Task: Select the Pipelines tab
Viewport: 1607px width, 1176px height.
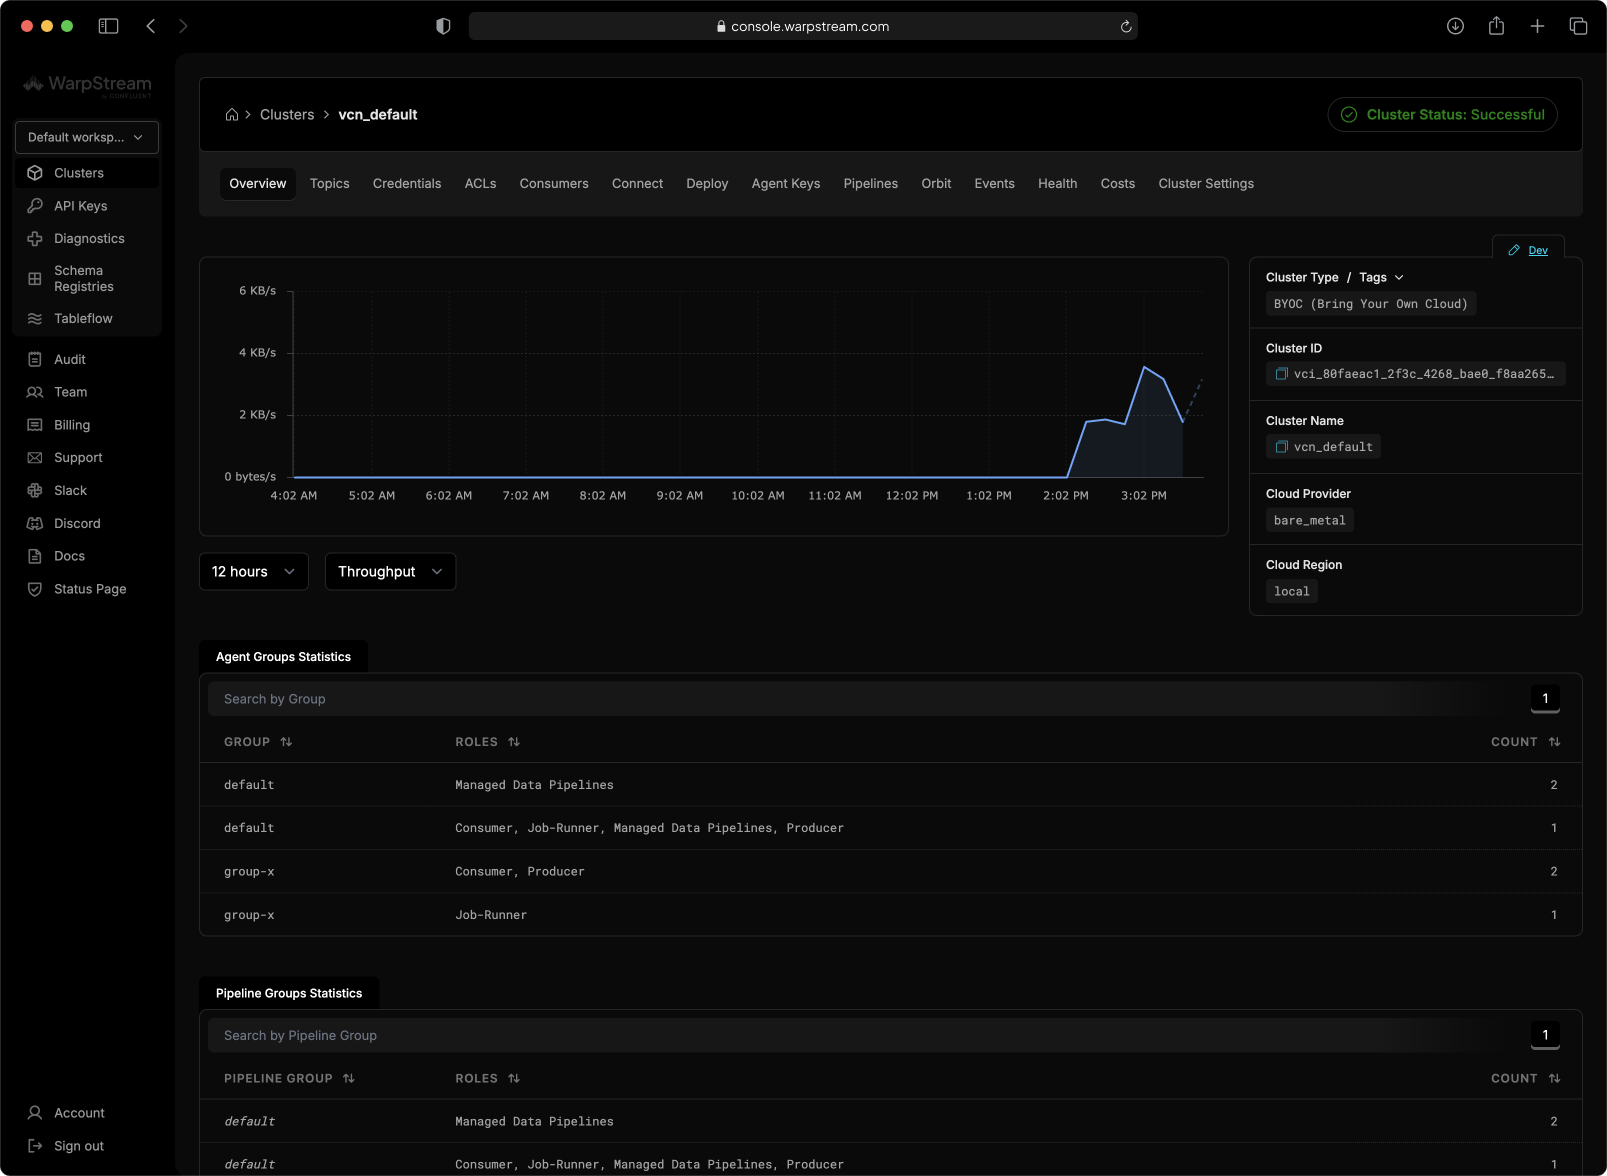Action: click(x=871, y=184)
